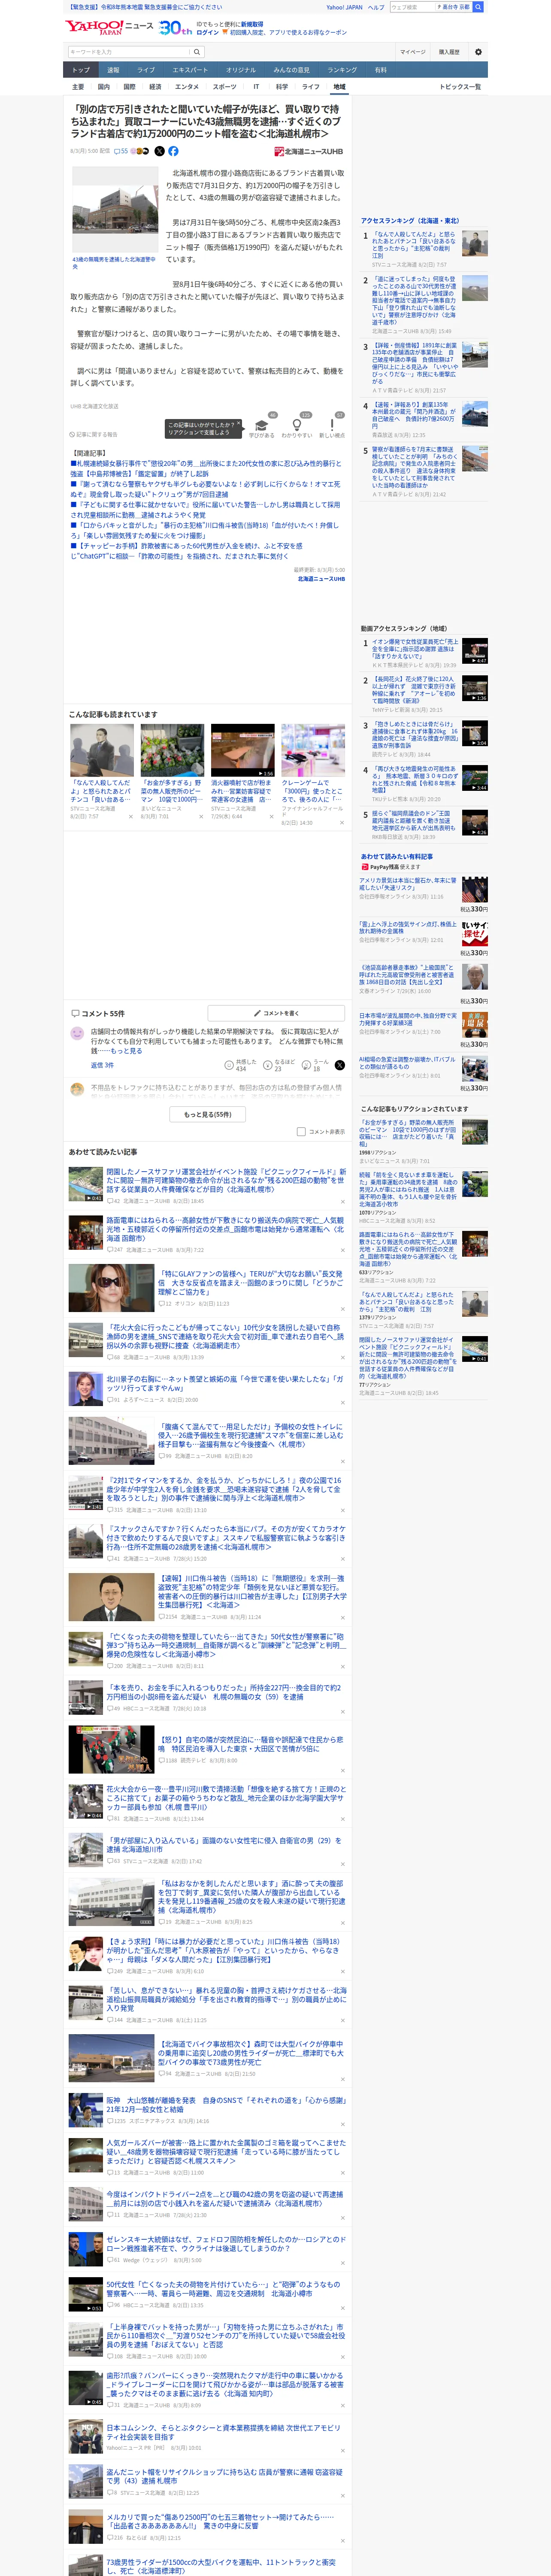
Task: Open the article's 55 comments count icon
Action: coord(120,151)
